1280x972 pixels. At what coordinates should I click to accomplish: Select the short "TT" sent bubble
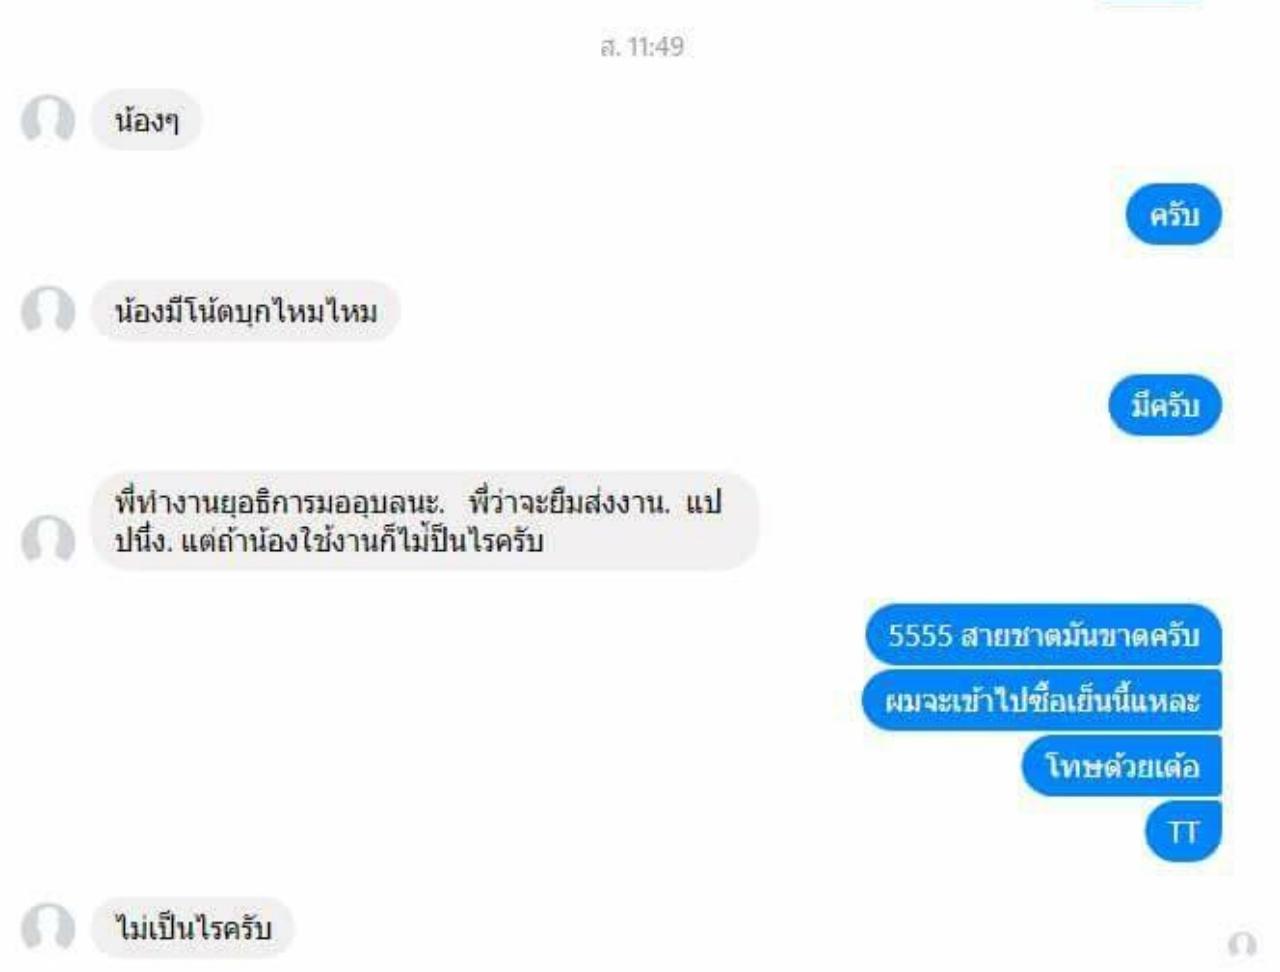(1184, 831)
